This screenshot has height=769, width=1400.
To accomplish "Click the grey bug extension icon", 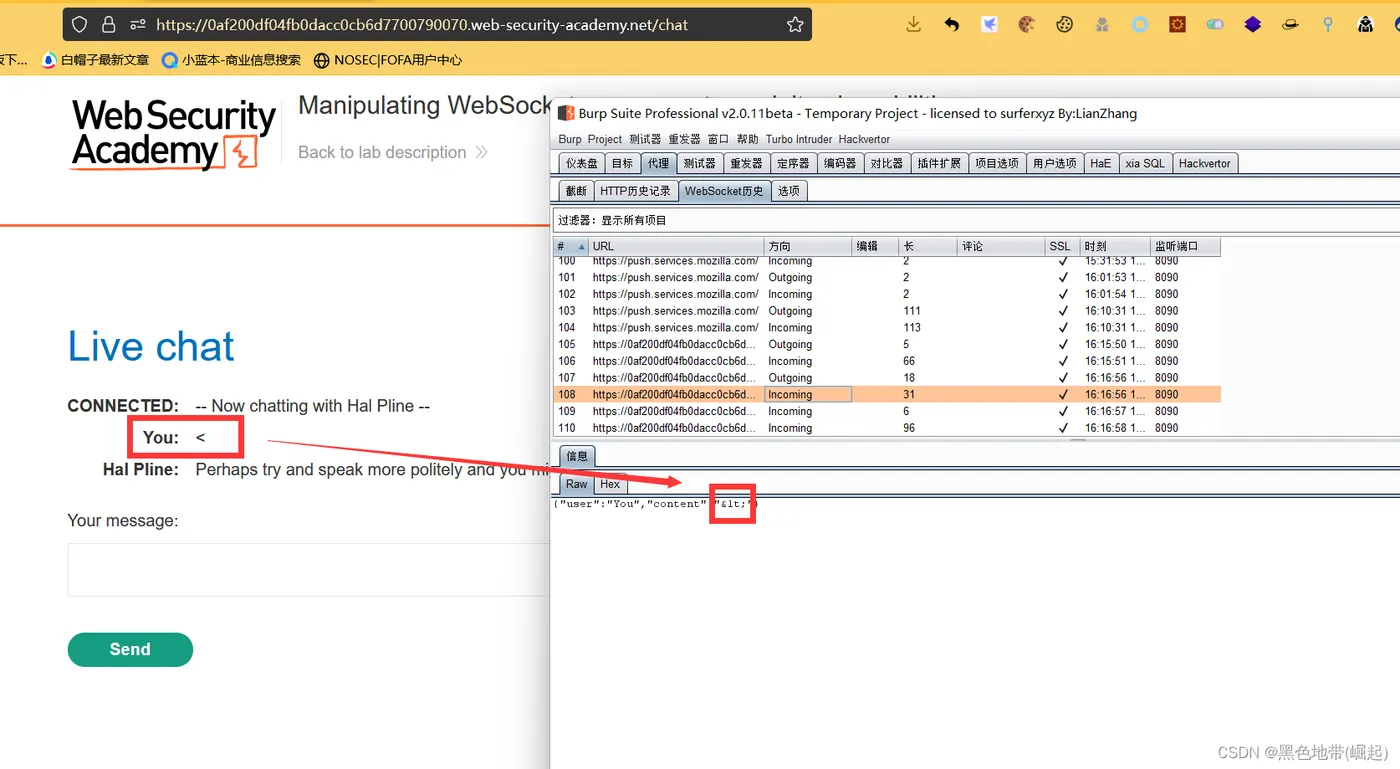I will coord(1102,25).
